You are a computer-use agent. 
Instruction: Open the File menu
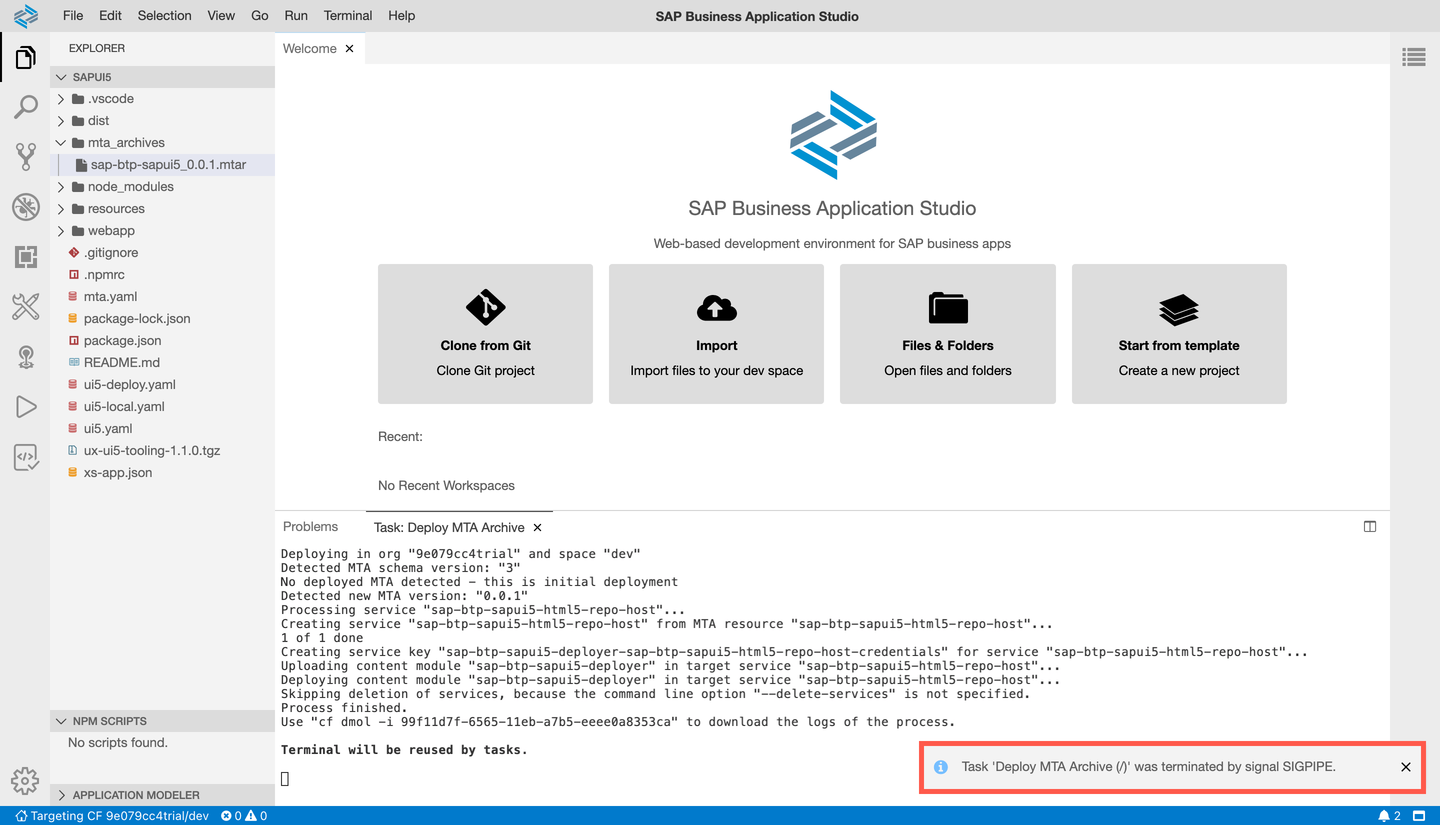73,16
